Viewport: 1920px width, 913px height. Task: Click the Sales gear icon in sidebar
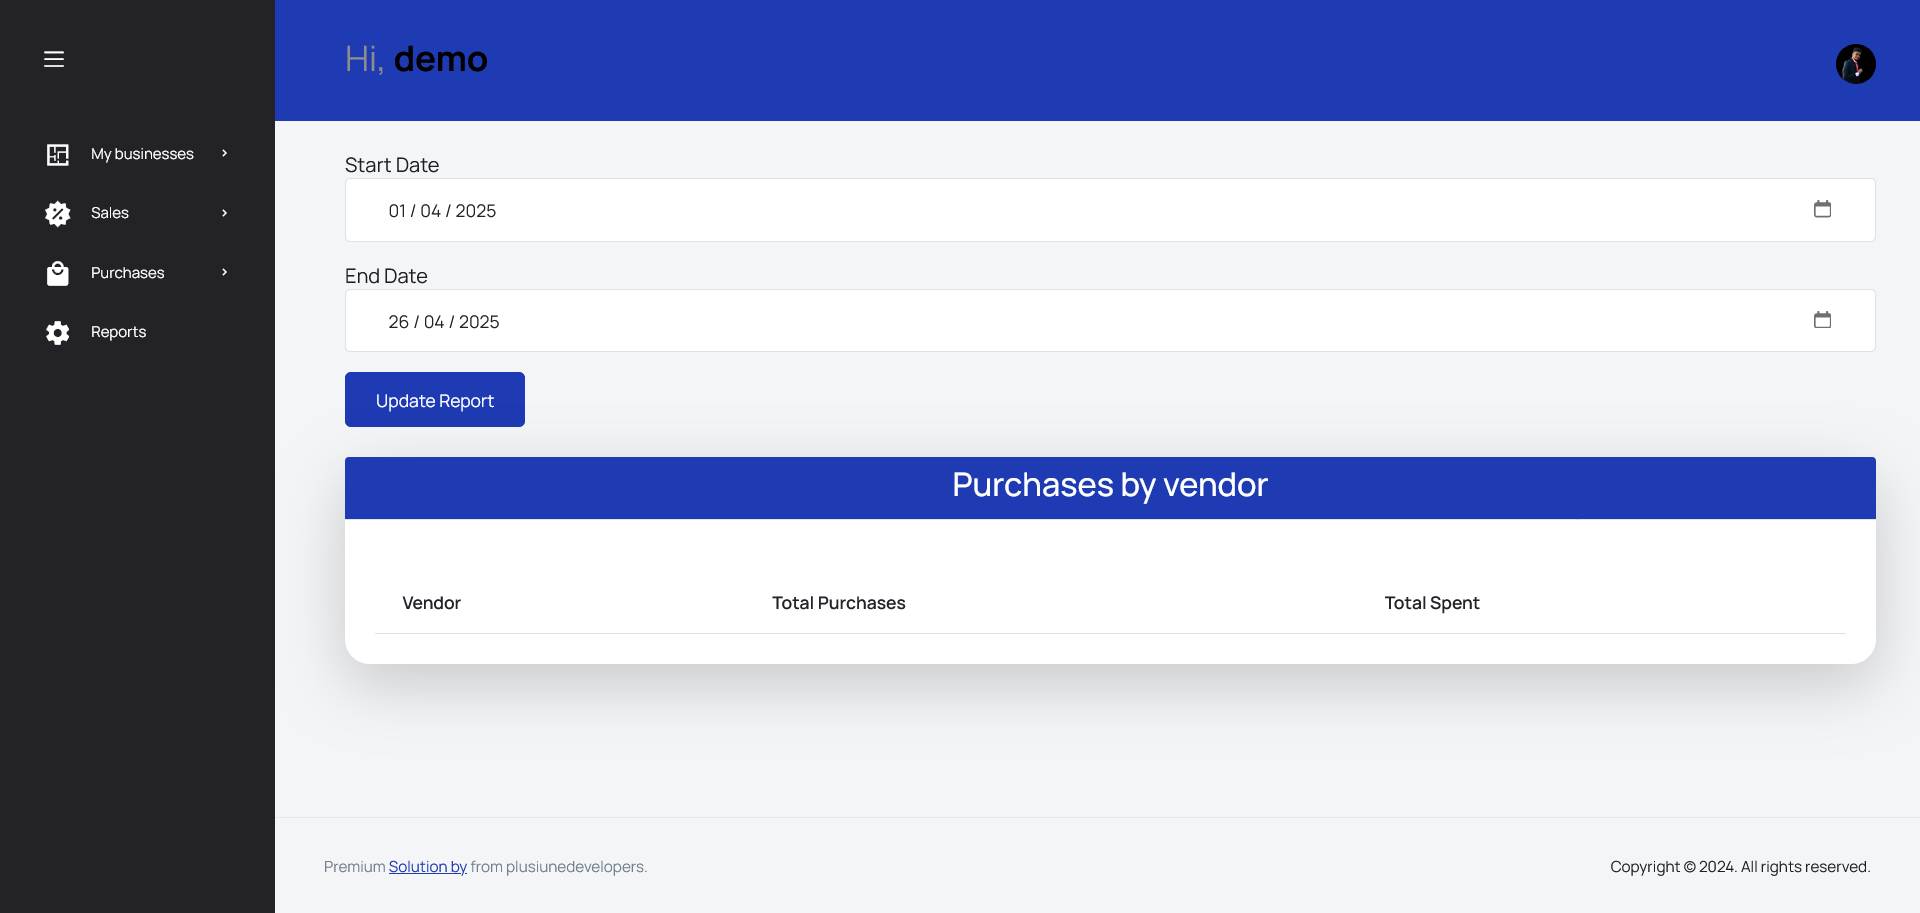(58, 213)
